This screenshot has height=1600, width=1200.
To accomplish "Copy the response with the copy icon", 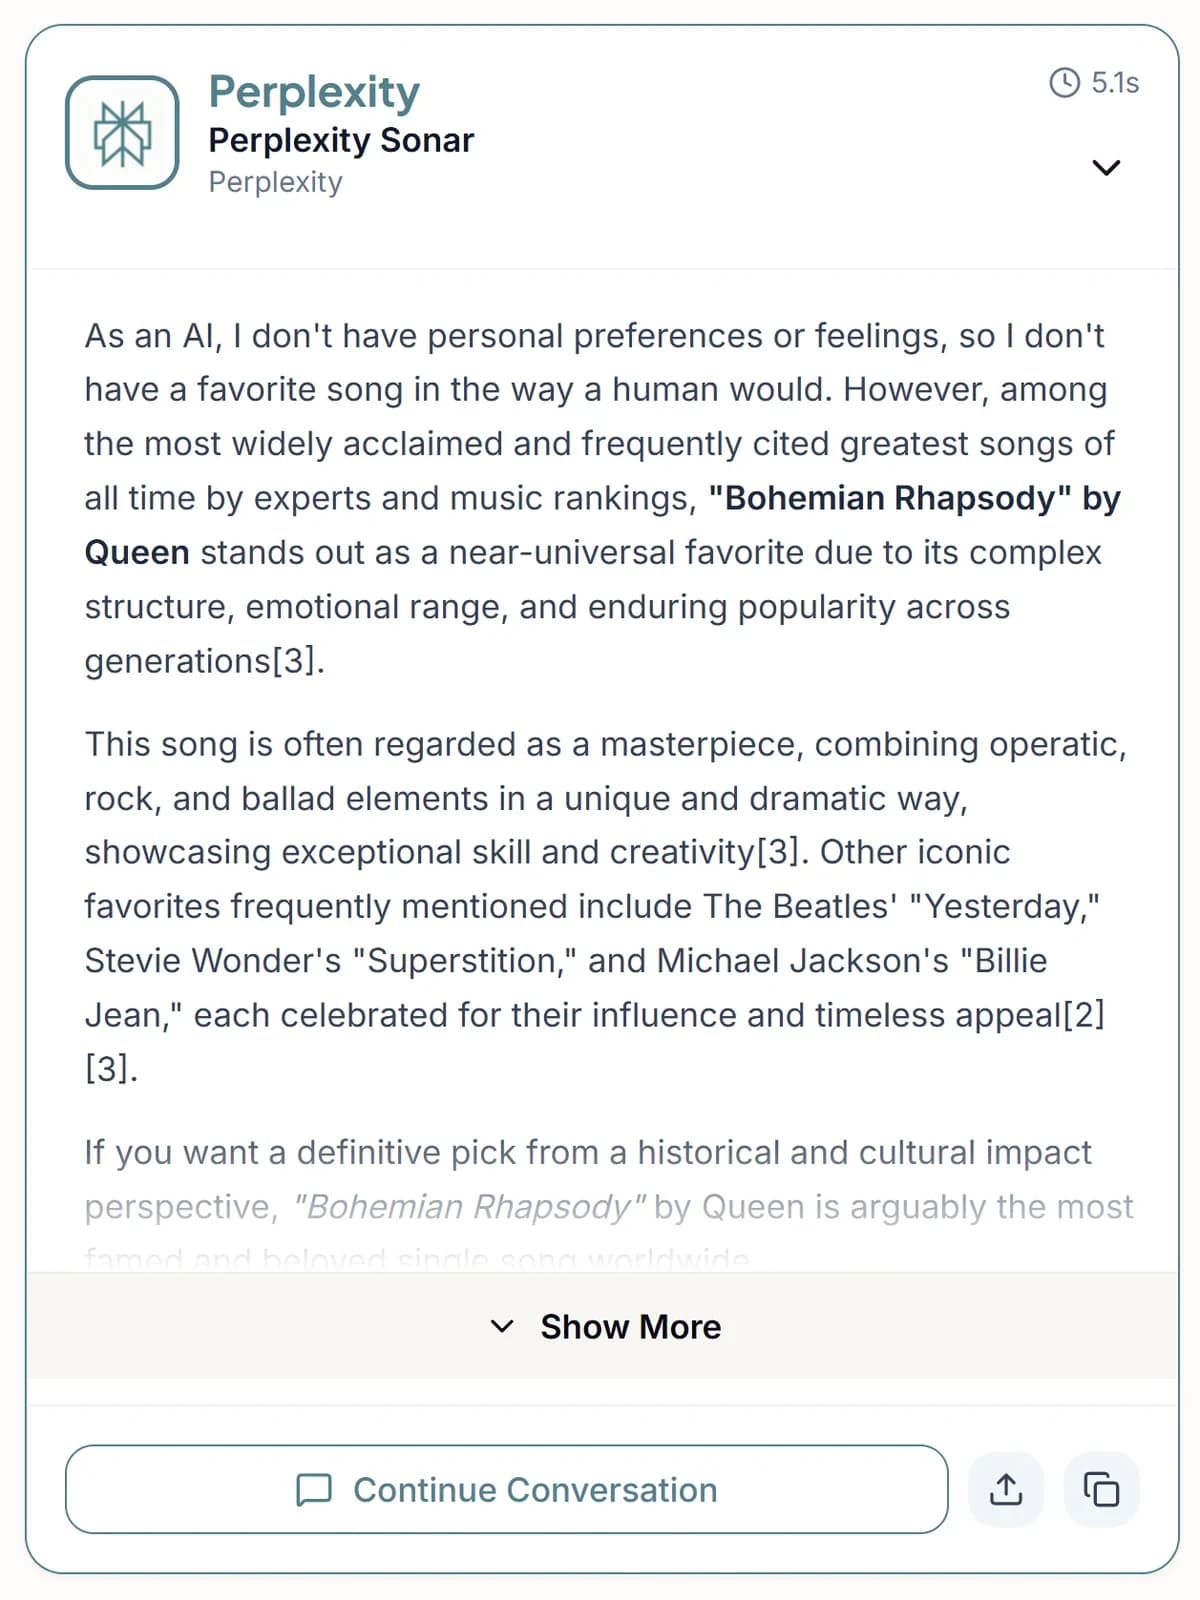I will (1101, 1489).
